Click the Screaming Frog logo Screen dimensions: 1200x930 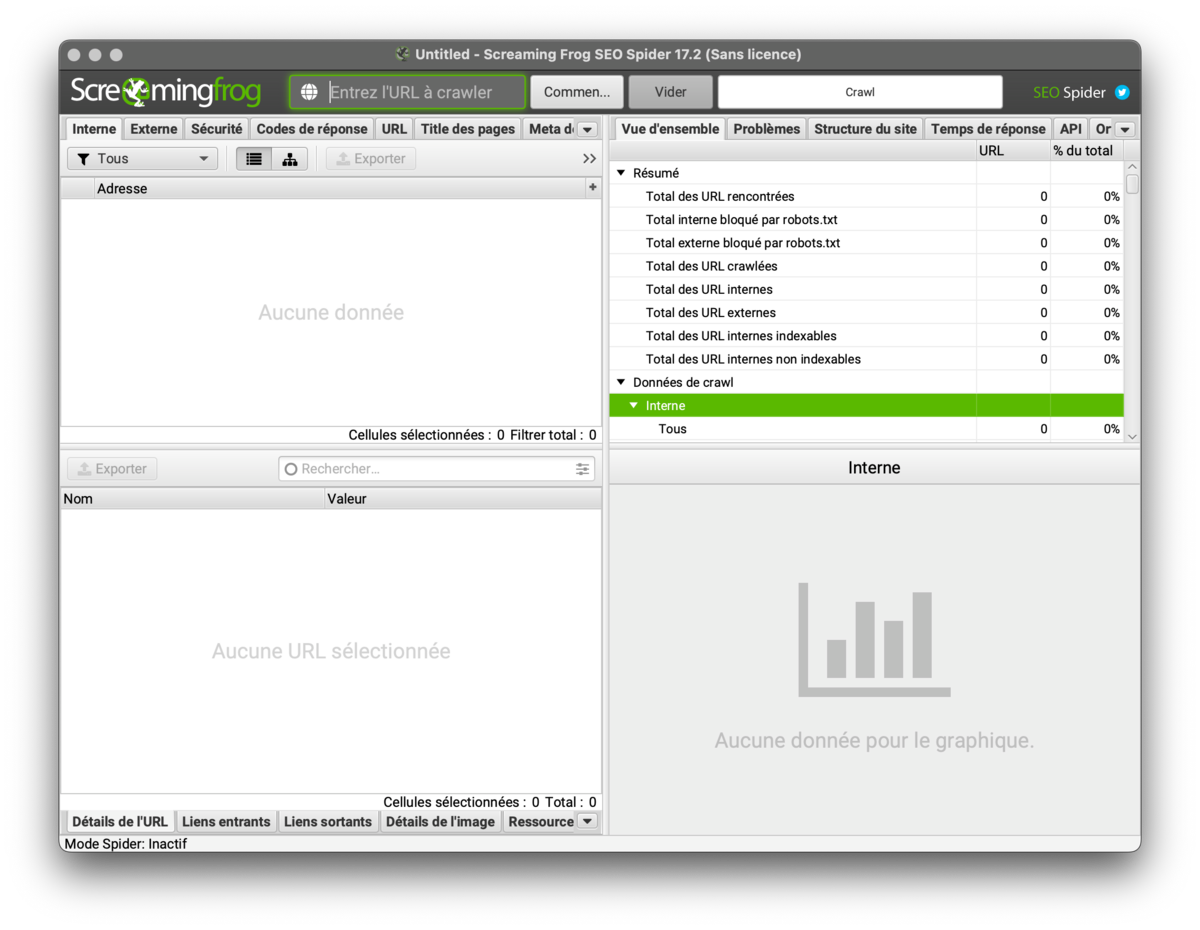[x=166, y=92]
